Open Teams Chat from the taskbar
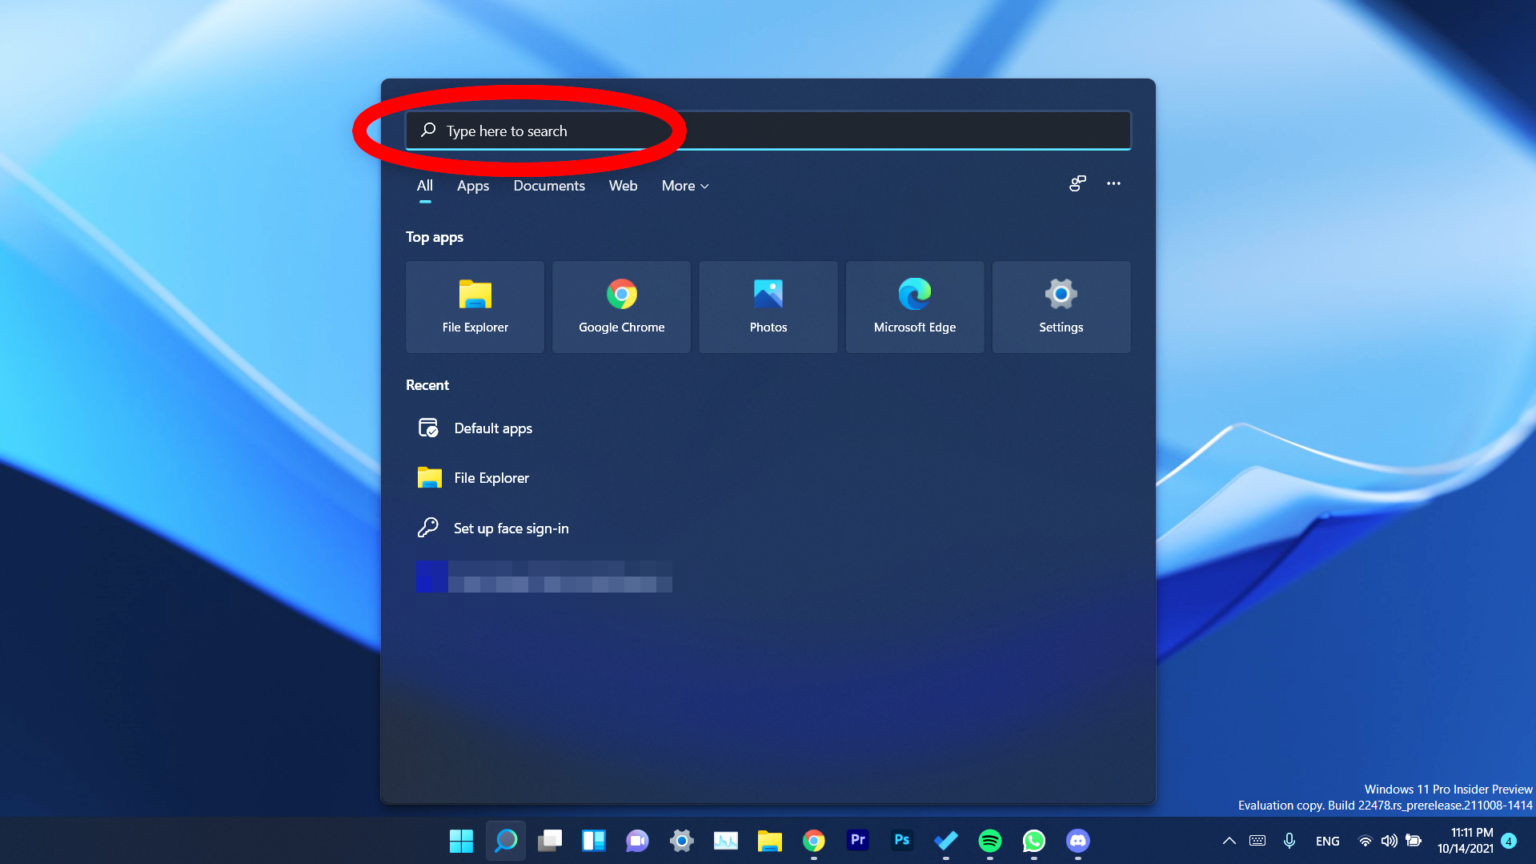 coord(637,841)
